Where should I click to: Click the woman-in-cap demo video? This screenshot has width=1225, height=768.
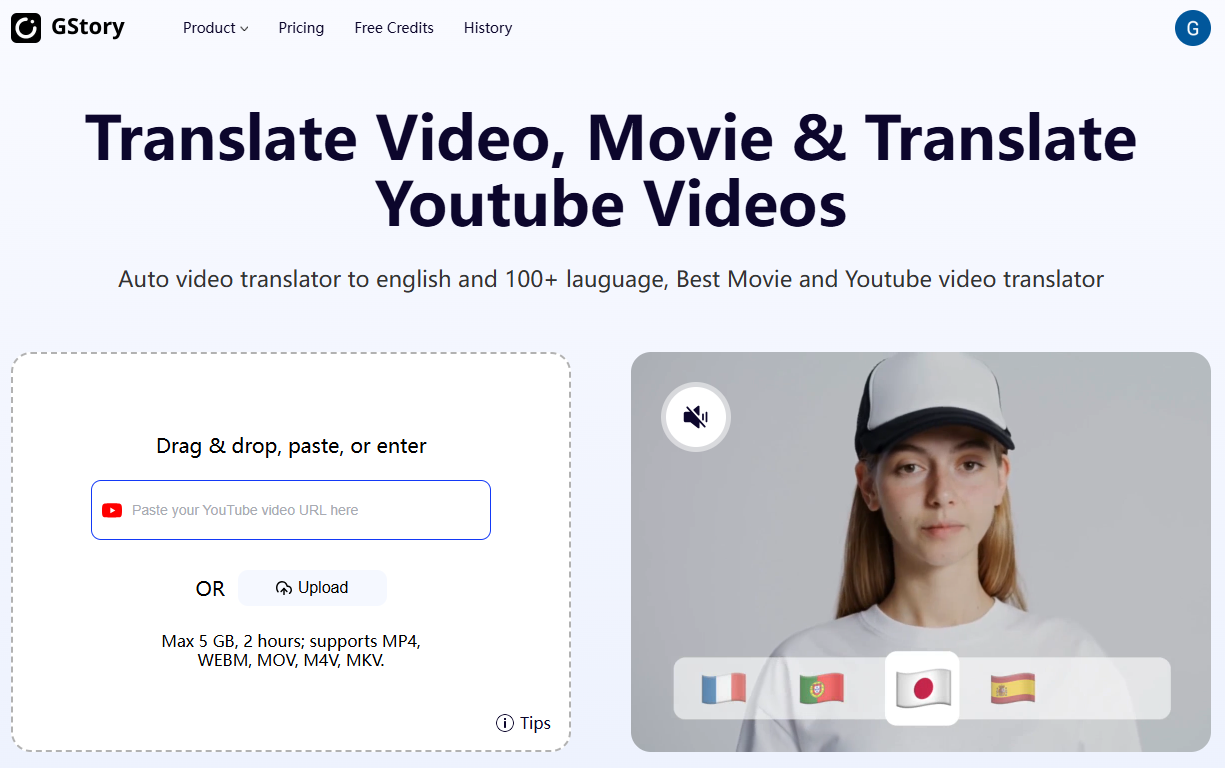pos(920,500)
